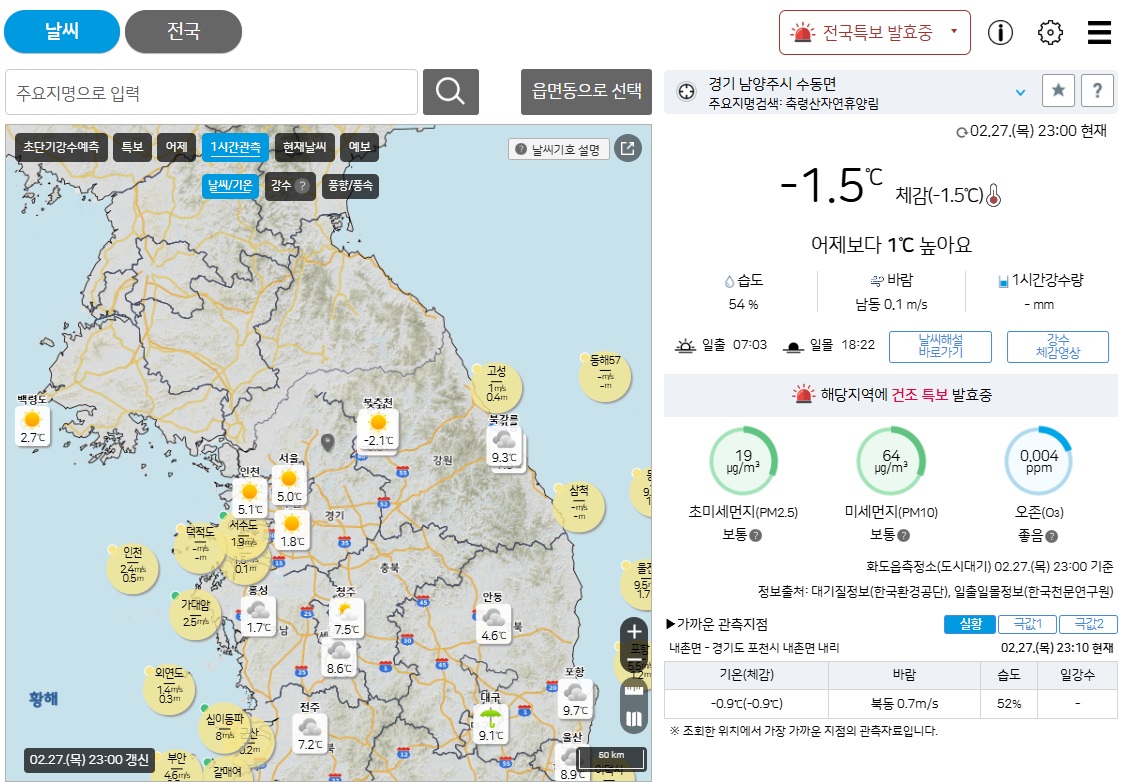Select the 극값2 toggle

click(x=1088, y=624)
